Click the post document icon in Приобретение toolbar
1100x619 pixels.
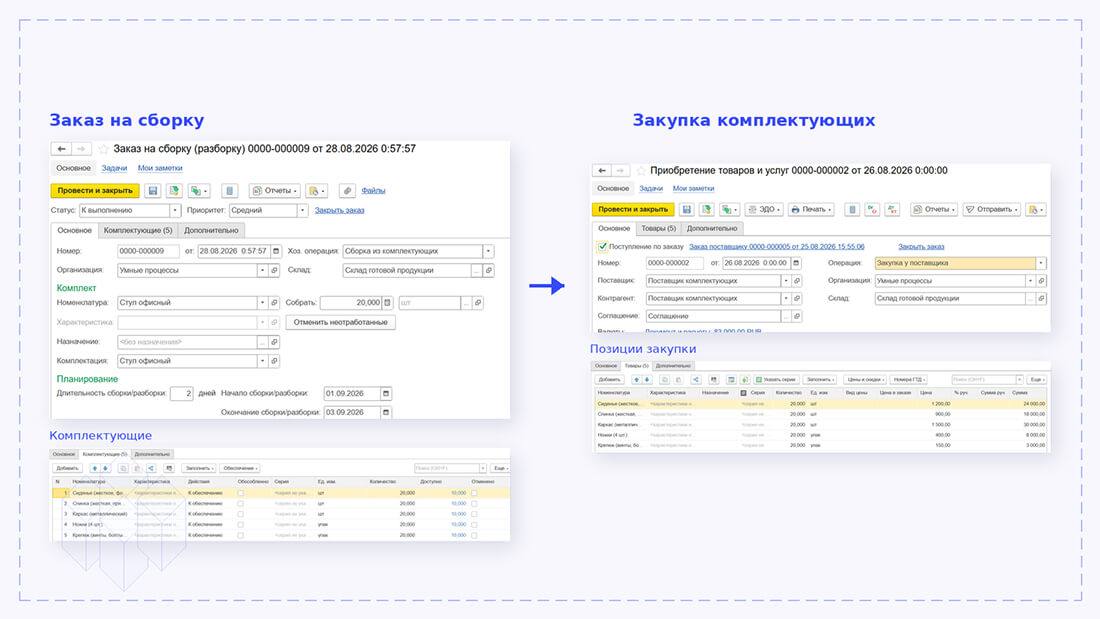pos(706,209)
